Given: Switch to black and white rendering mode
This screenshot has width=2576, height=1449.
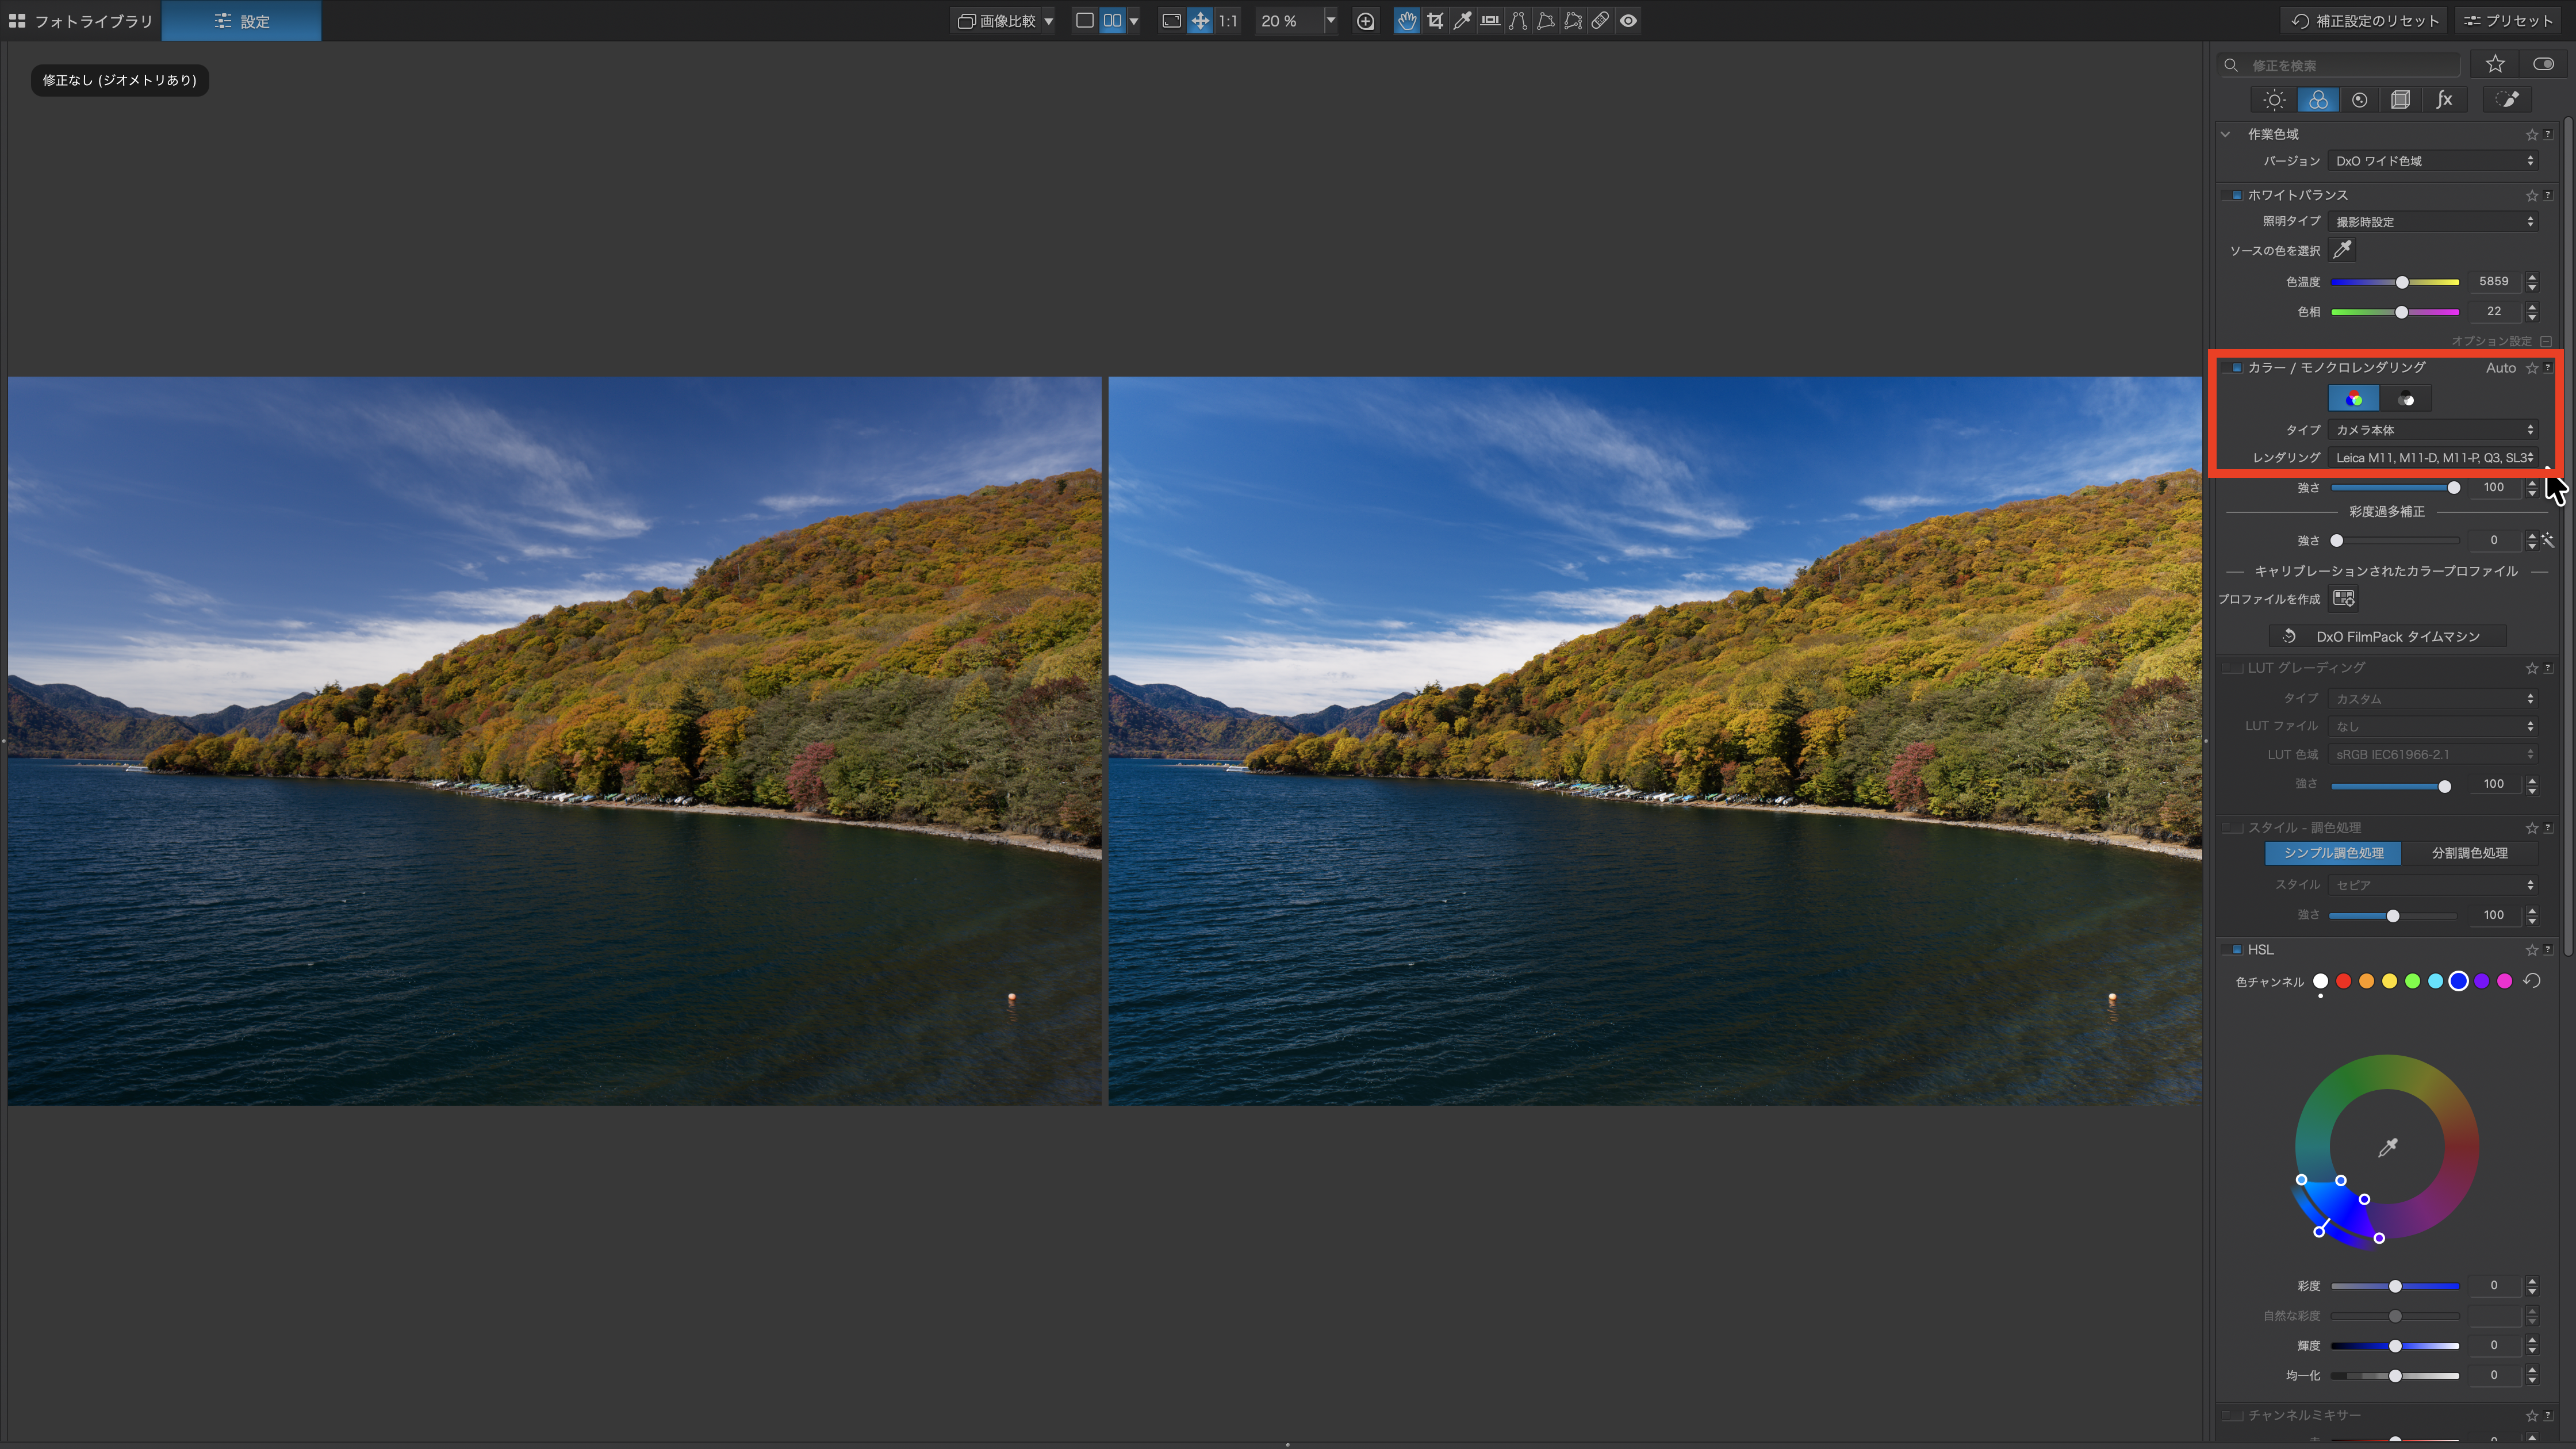Looking at the screenshot, I should (x=2406, y=399).
